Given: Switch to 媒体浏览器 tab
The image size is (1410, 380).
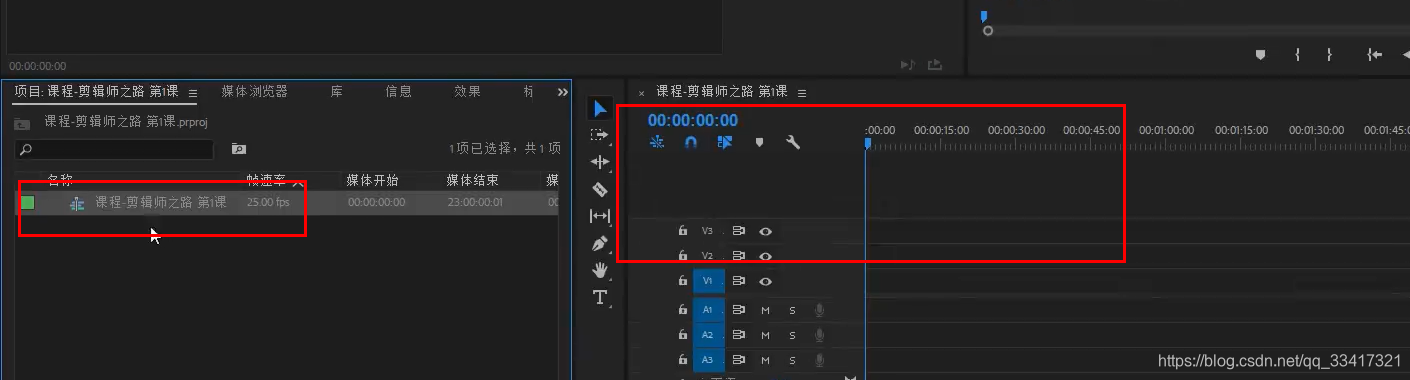Looking at the screenshot, I should click(x=254, y=91).
